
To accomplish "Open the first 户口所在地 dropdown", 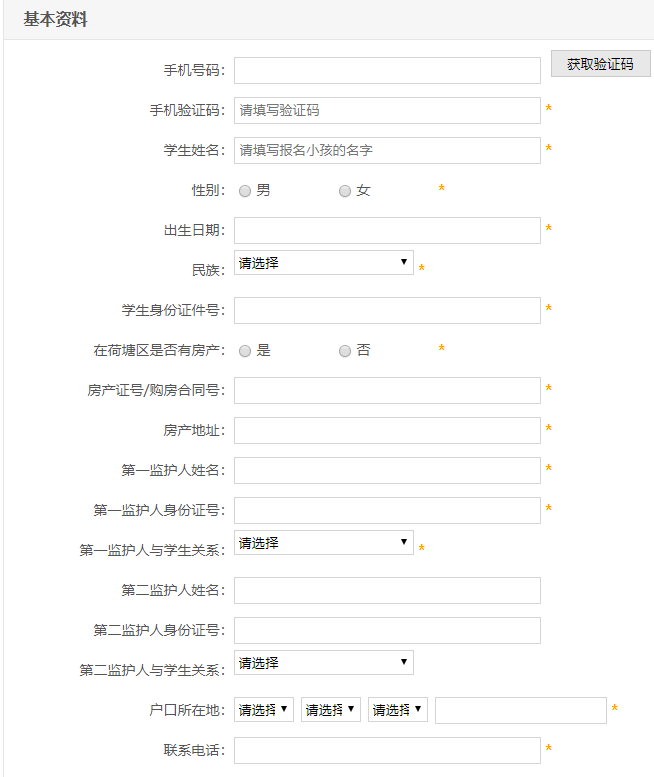I will tap(264, 710).
